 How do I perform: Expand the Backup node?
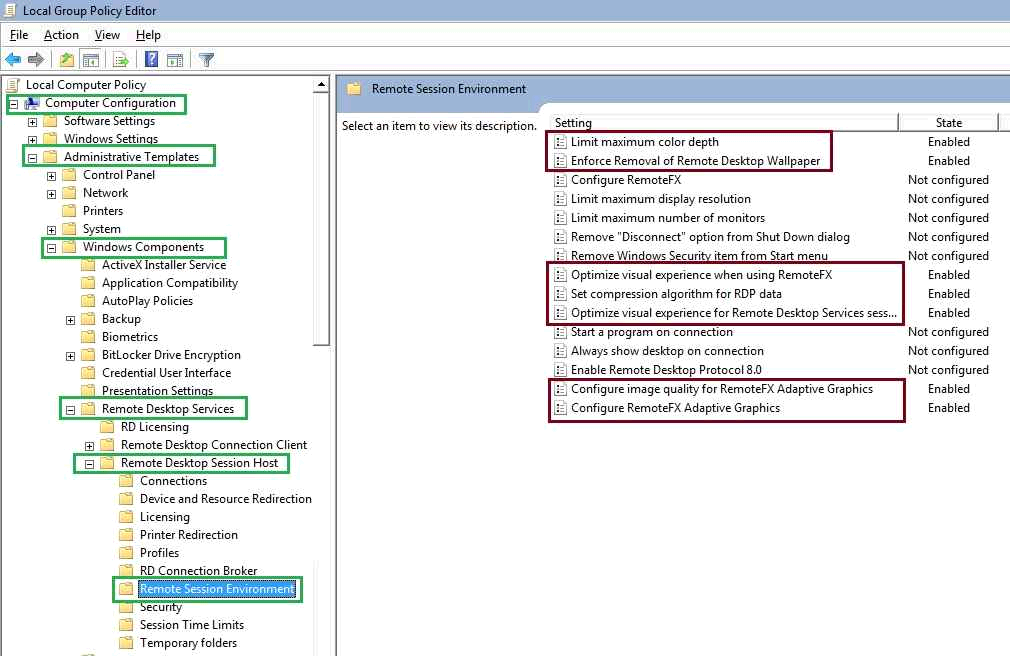[x=71, y=320]
